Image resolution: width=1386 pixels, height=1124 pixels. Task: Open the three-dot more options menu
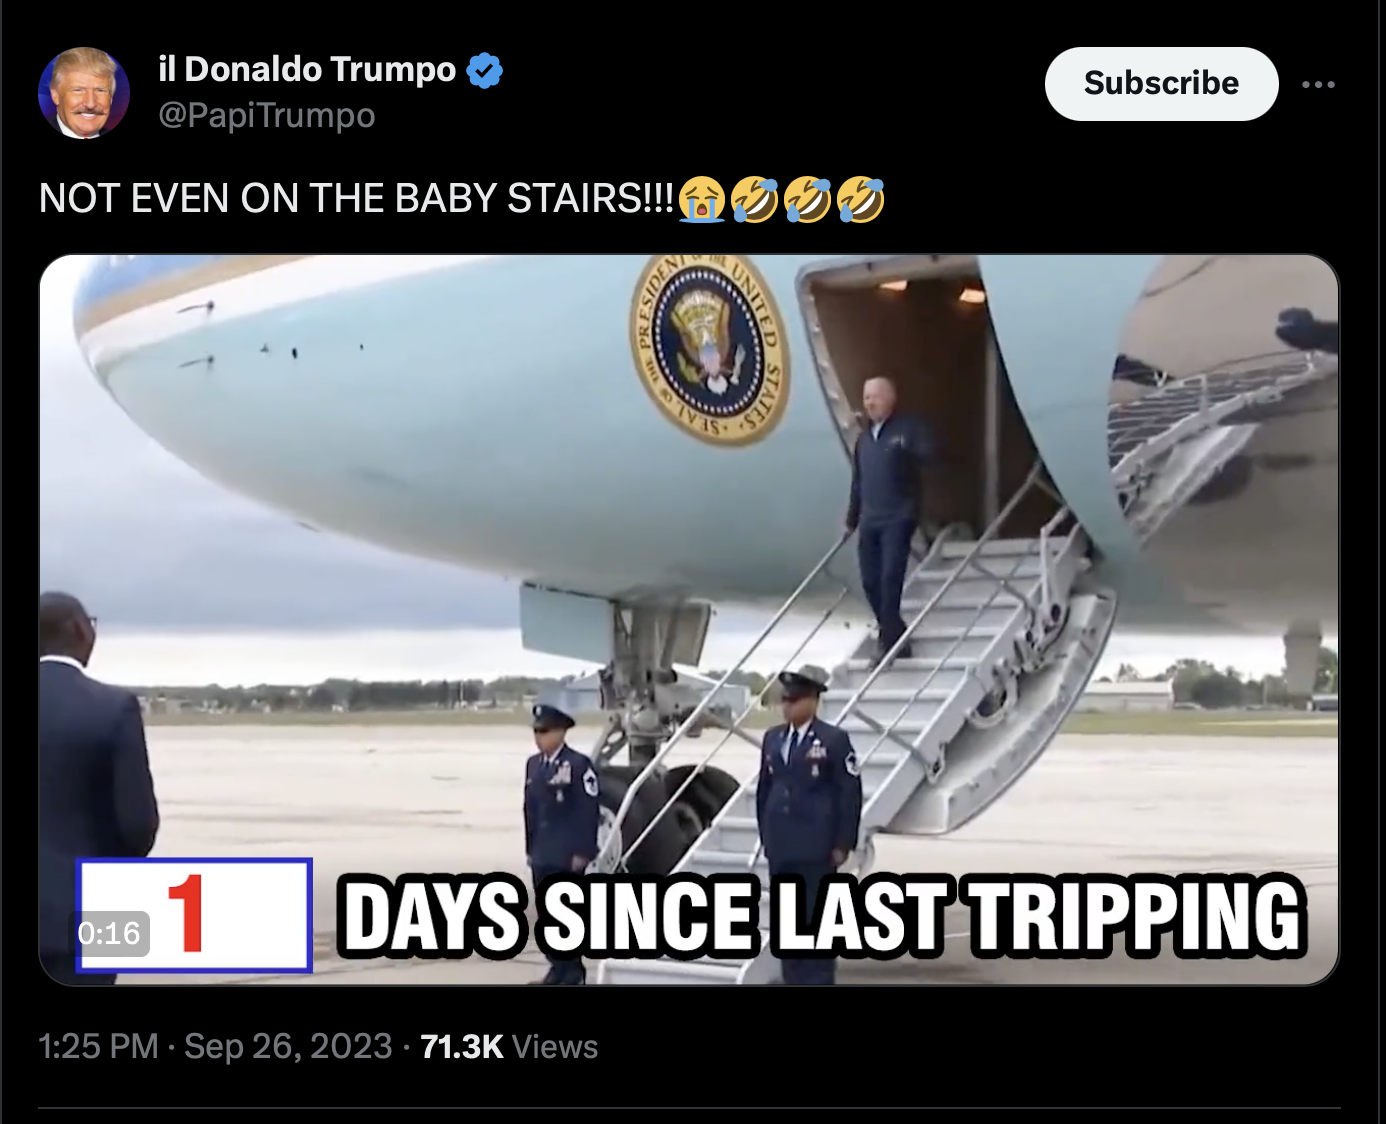coord(1318,84)
